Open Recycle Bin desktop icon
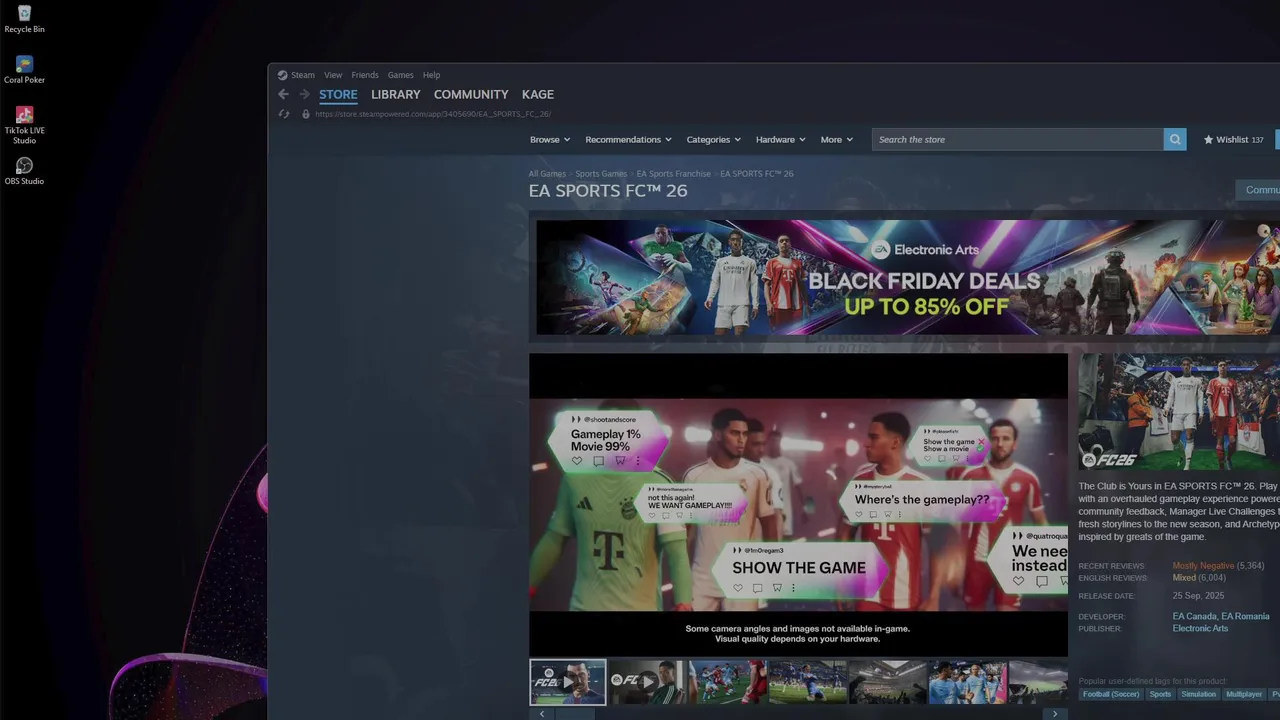This screenshot has width=1280, height=720. tap(24, 19)
